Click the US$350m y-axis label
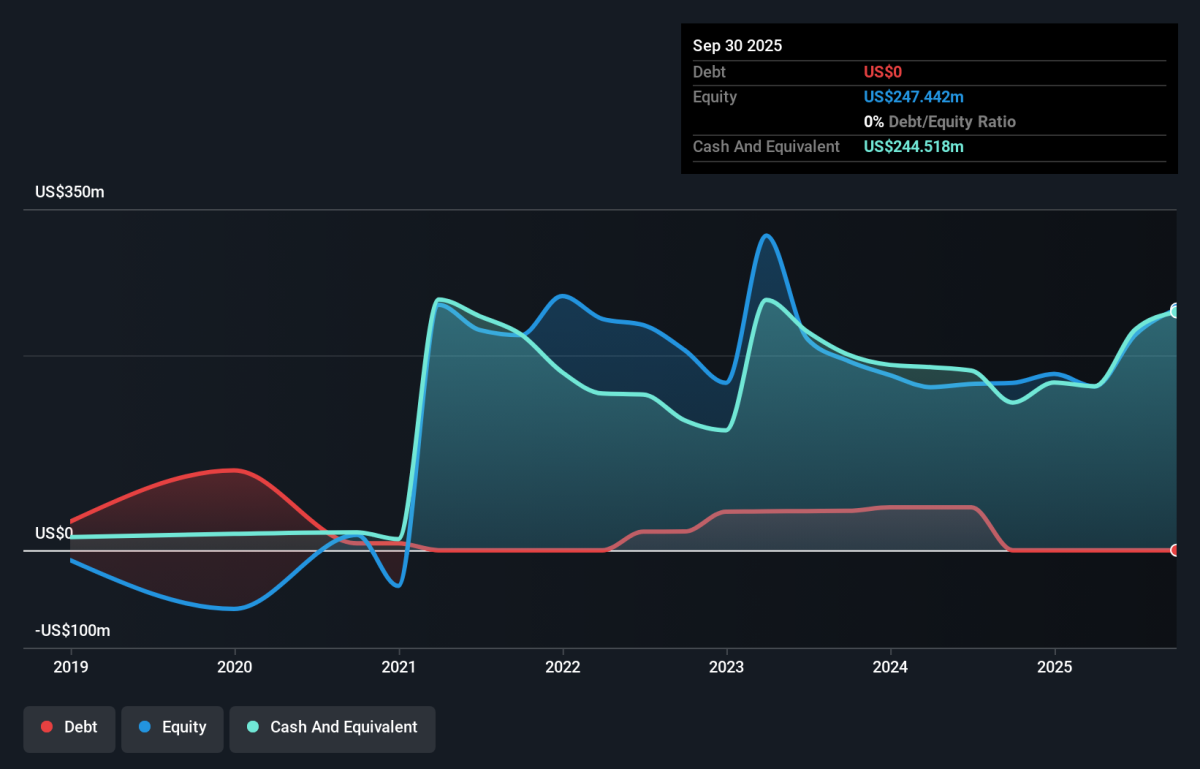Image resolution: width=1200 pixels, height=769 pixels. [69, 191]
